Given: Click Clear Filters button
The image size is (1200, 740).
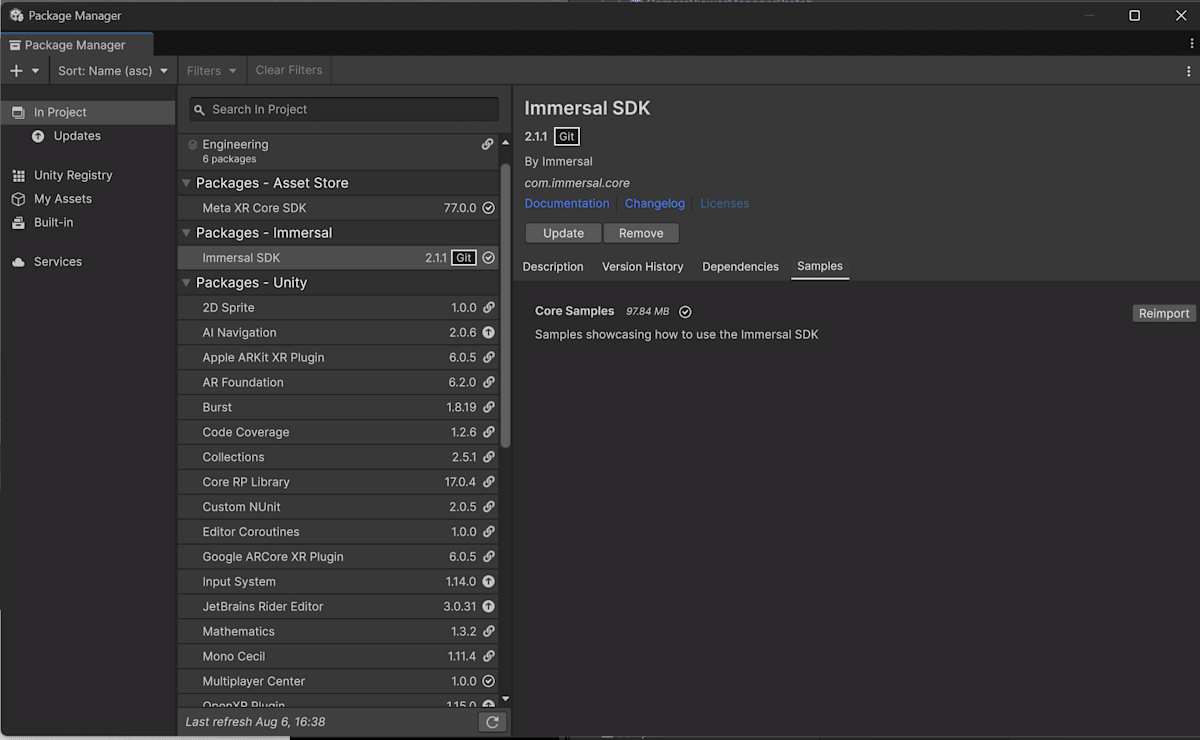Looking at the screenshot, I should point(289,70).
